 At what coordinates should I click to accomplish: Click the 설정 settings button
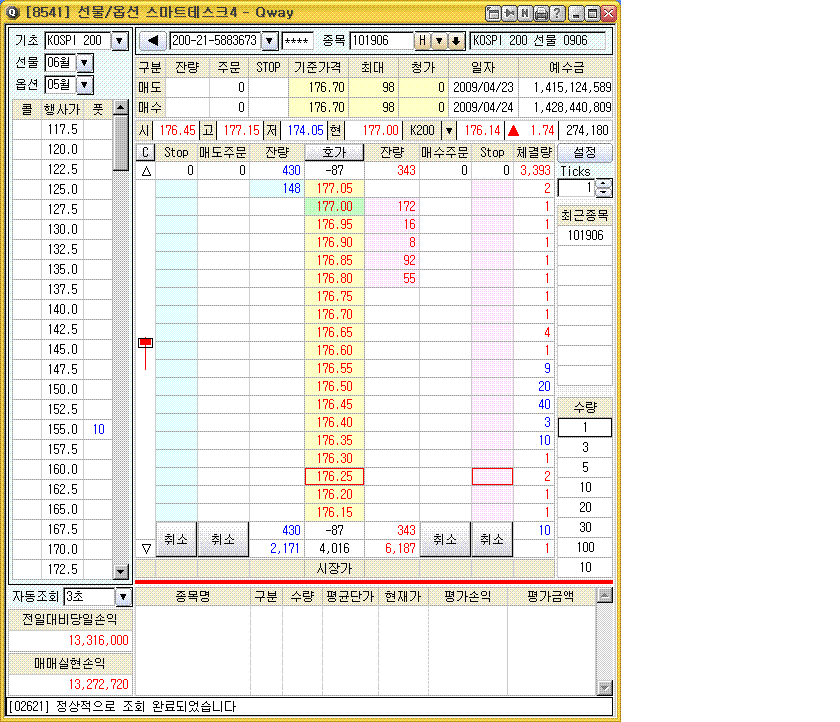point(584,153)
